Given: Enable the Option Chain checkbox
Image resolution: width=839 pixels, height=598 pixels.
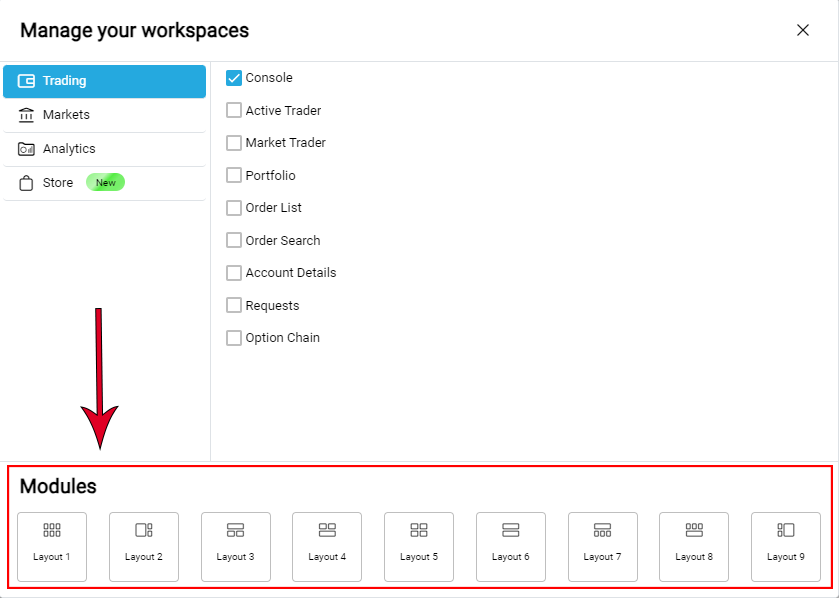Looking at the screenshot, I should (233, 338).
